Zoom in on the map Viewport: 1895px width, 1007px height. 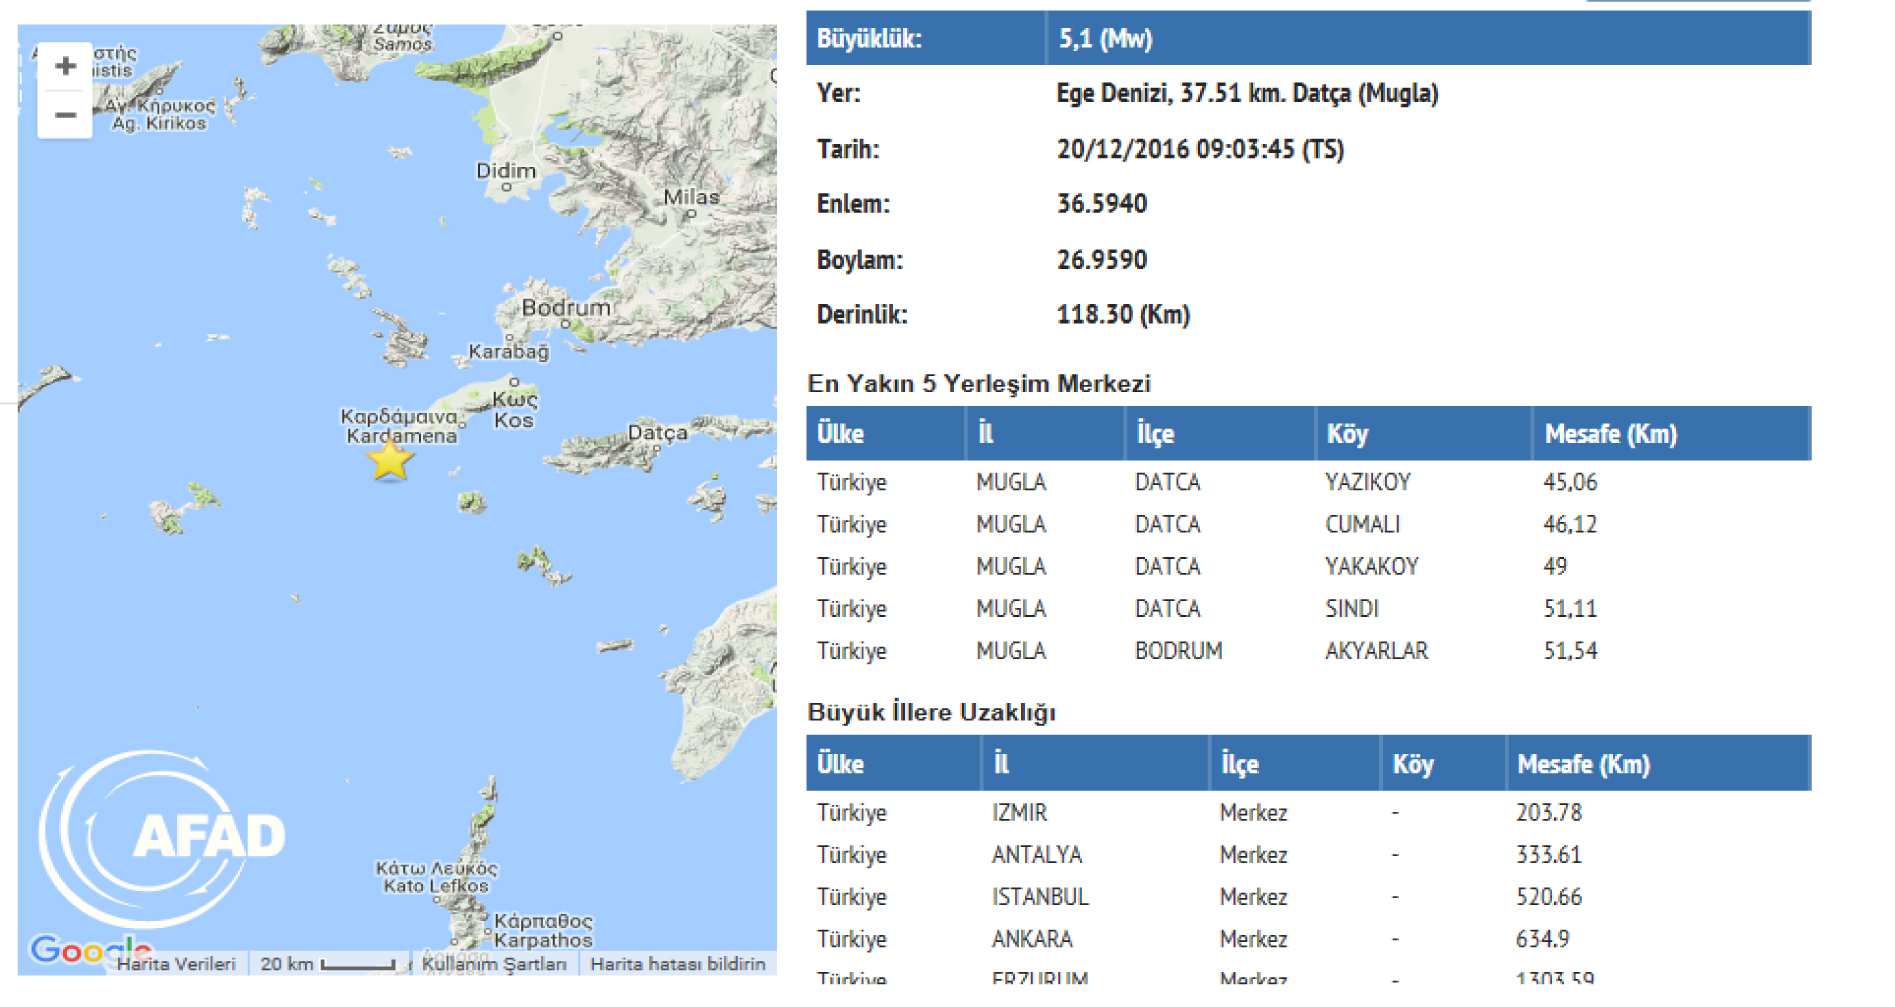[x=65, y=67]
